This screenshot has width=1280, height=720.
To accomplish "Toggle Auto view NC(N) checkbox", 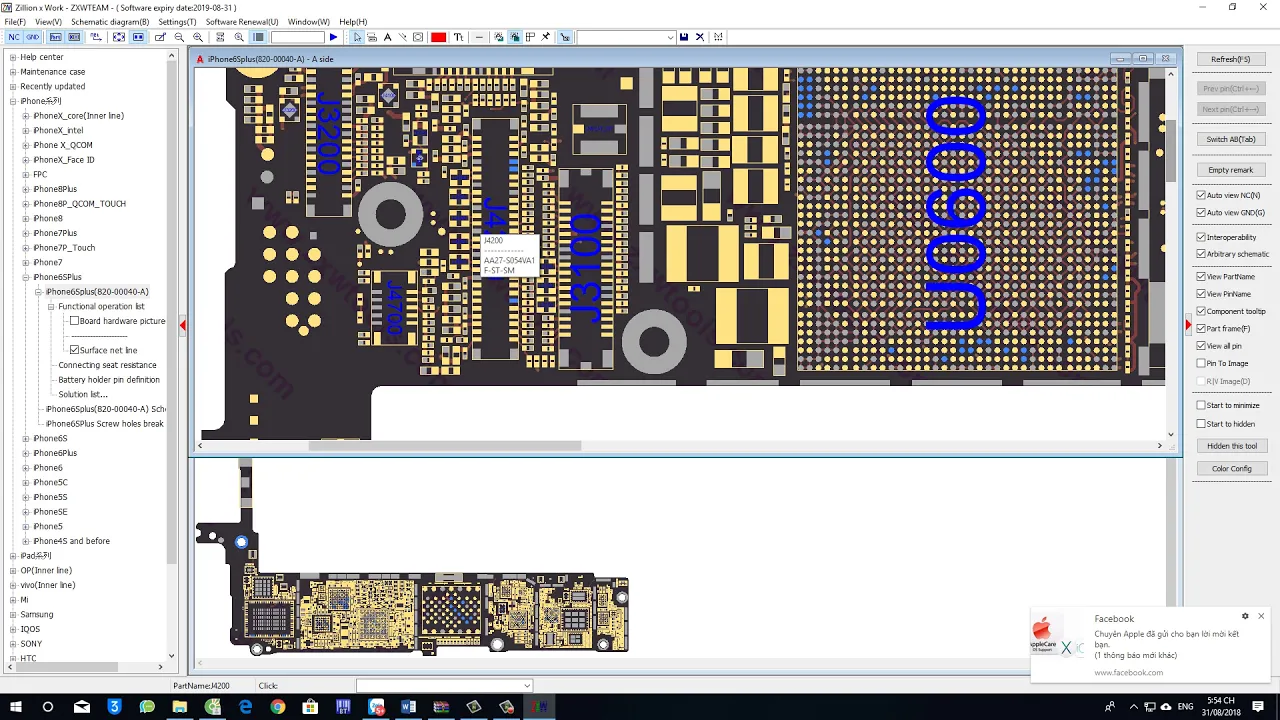I will [1201, 195].
